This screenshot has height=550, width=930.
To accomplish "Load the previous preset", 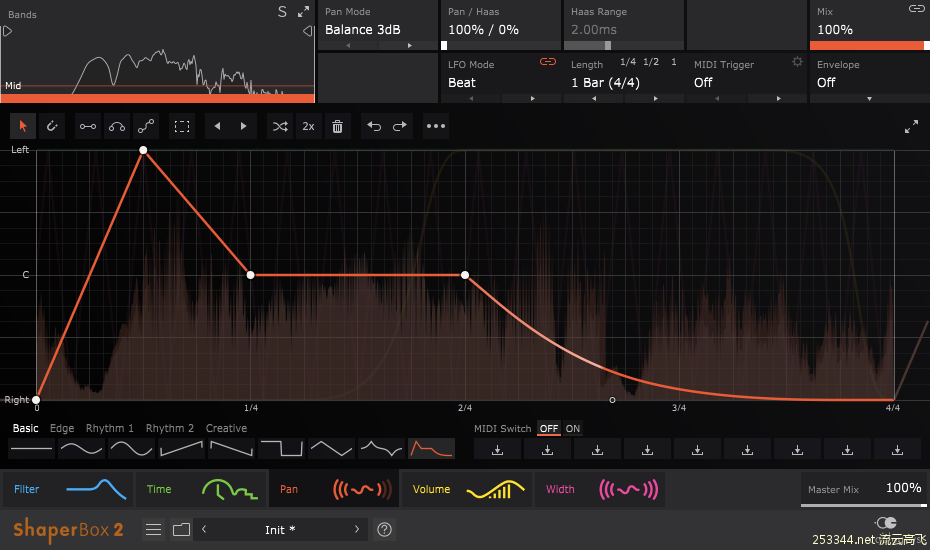I will click(204, 529).
